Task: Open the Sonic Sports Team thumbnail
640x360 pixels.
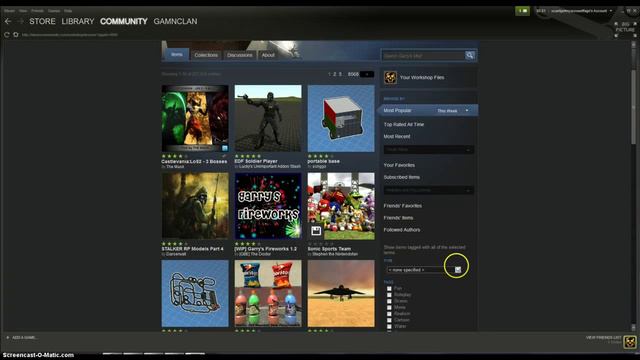Action: point(341,206)
